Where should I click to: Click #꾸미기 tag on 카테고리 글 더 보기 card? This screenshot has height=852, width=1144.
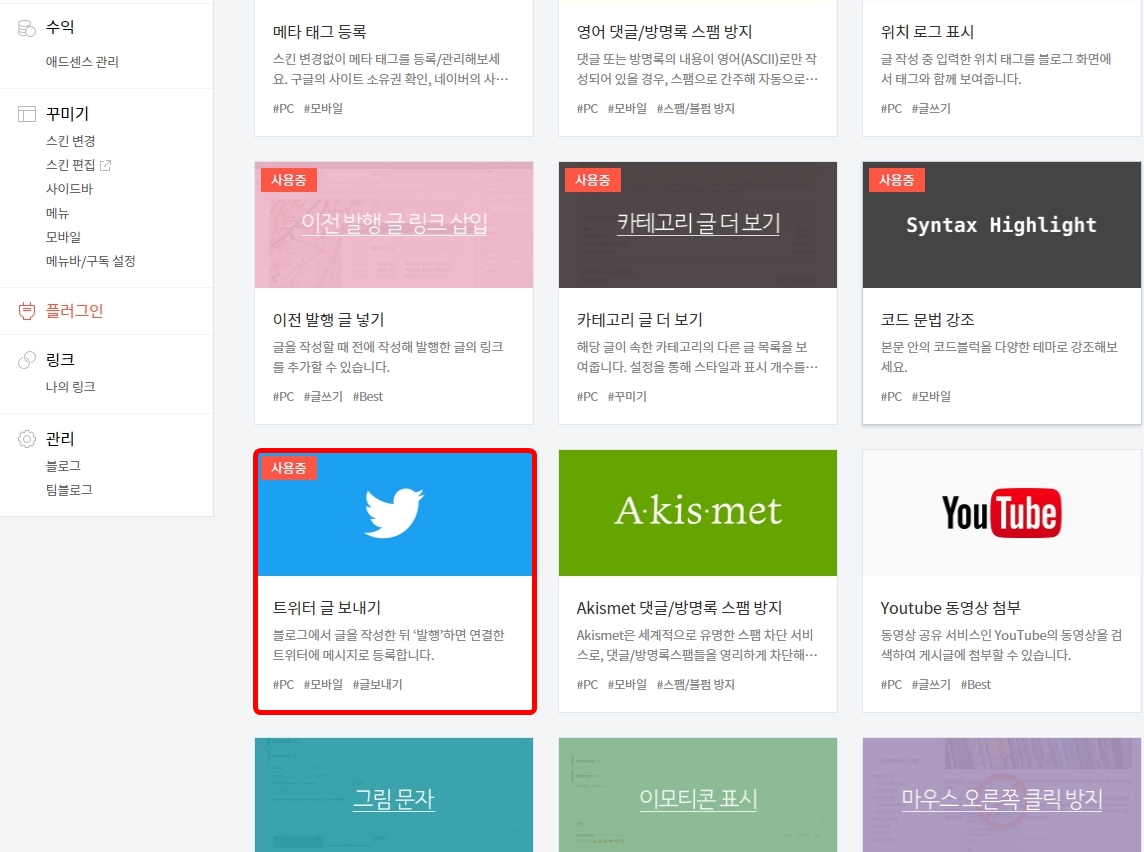[x=627, y=397]
